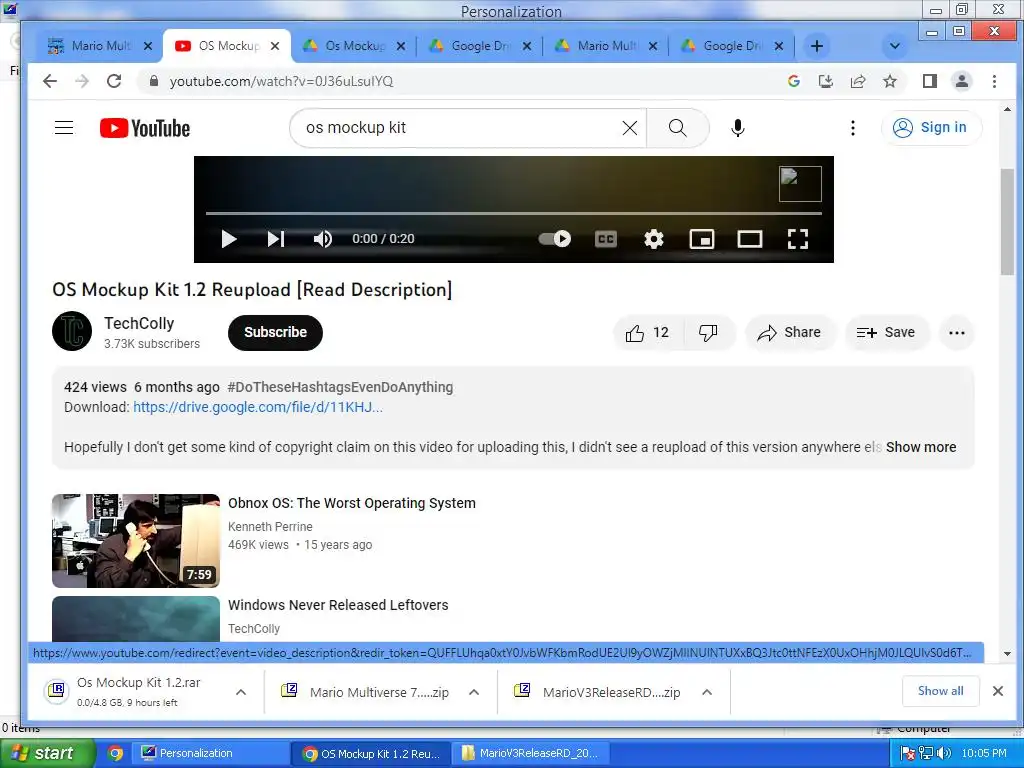Image resolution: width=1024 pixels, height=768 pixels.
Task: Open Chrome three-dot menu
Action: [994, 81]
